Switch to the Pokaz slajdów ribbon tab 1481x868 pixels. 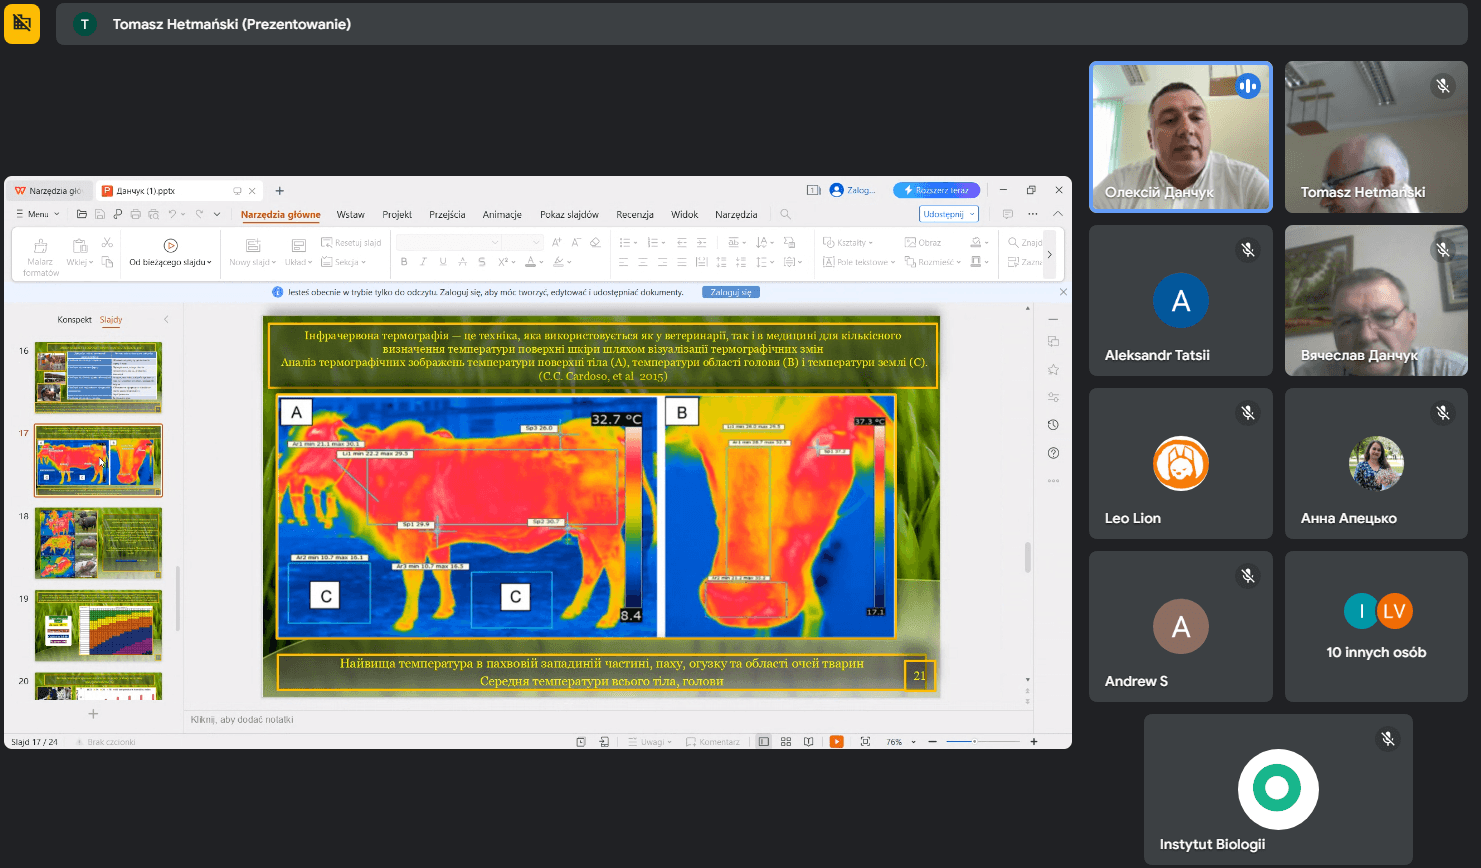point(569,214)
